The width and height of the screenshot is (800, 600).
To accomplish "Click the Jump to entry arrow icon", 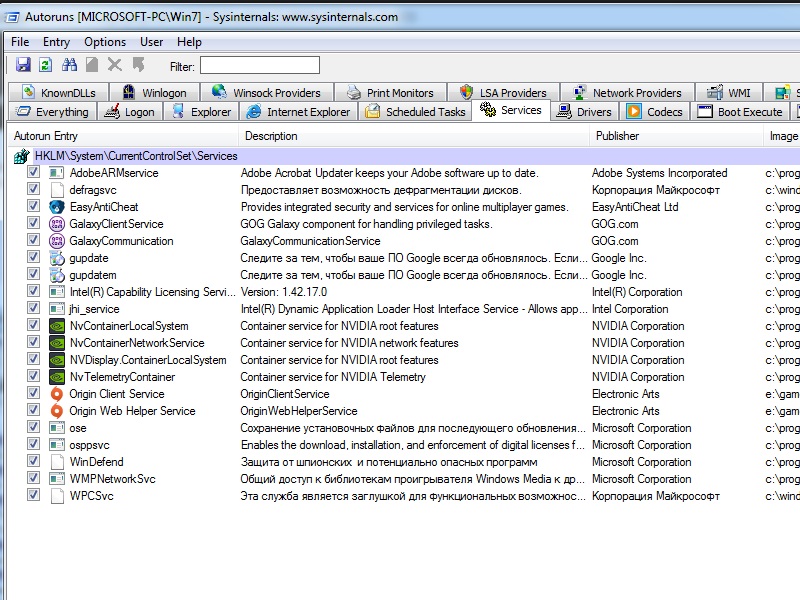I will pos(138,65).
